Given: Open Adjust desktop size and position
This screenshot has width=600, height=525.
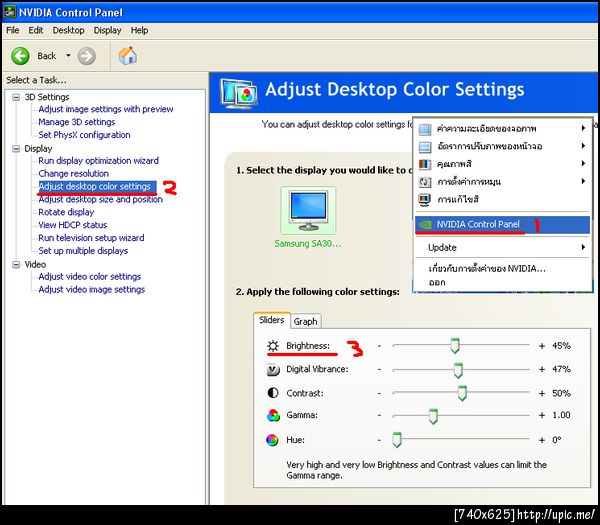Looking at the screenshot, I should coord(100,199).
